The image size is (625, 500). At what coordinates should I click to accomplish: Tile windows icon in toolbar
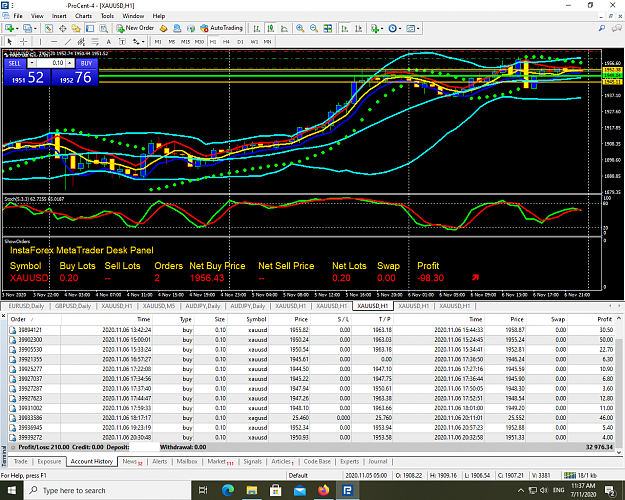click(x=328, y=28)
